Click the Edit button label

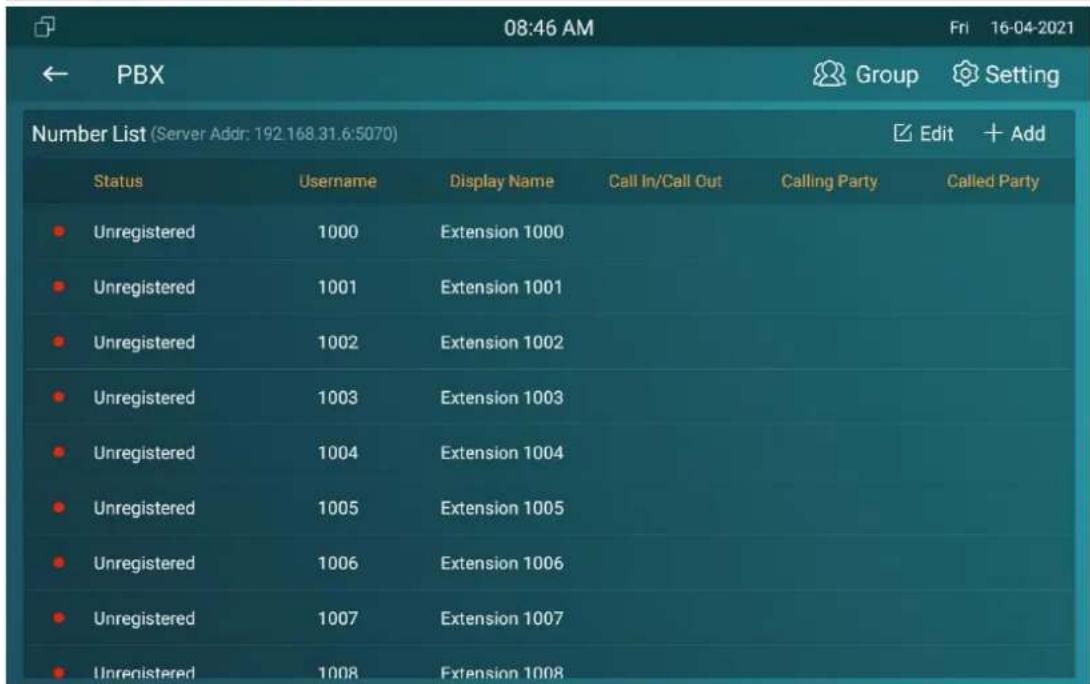tap(936, 133)
